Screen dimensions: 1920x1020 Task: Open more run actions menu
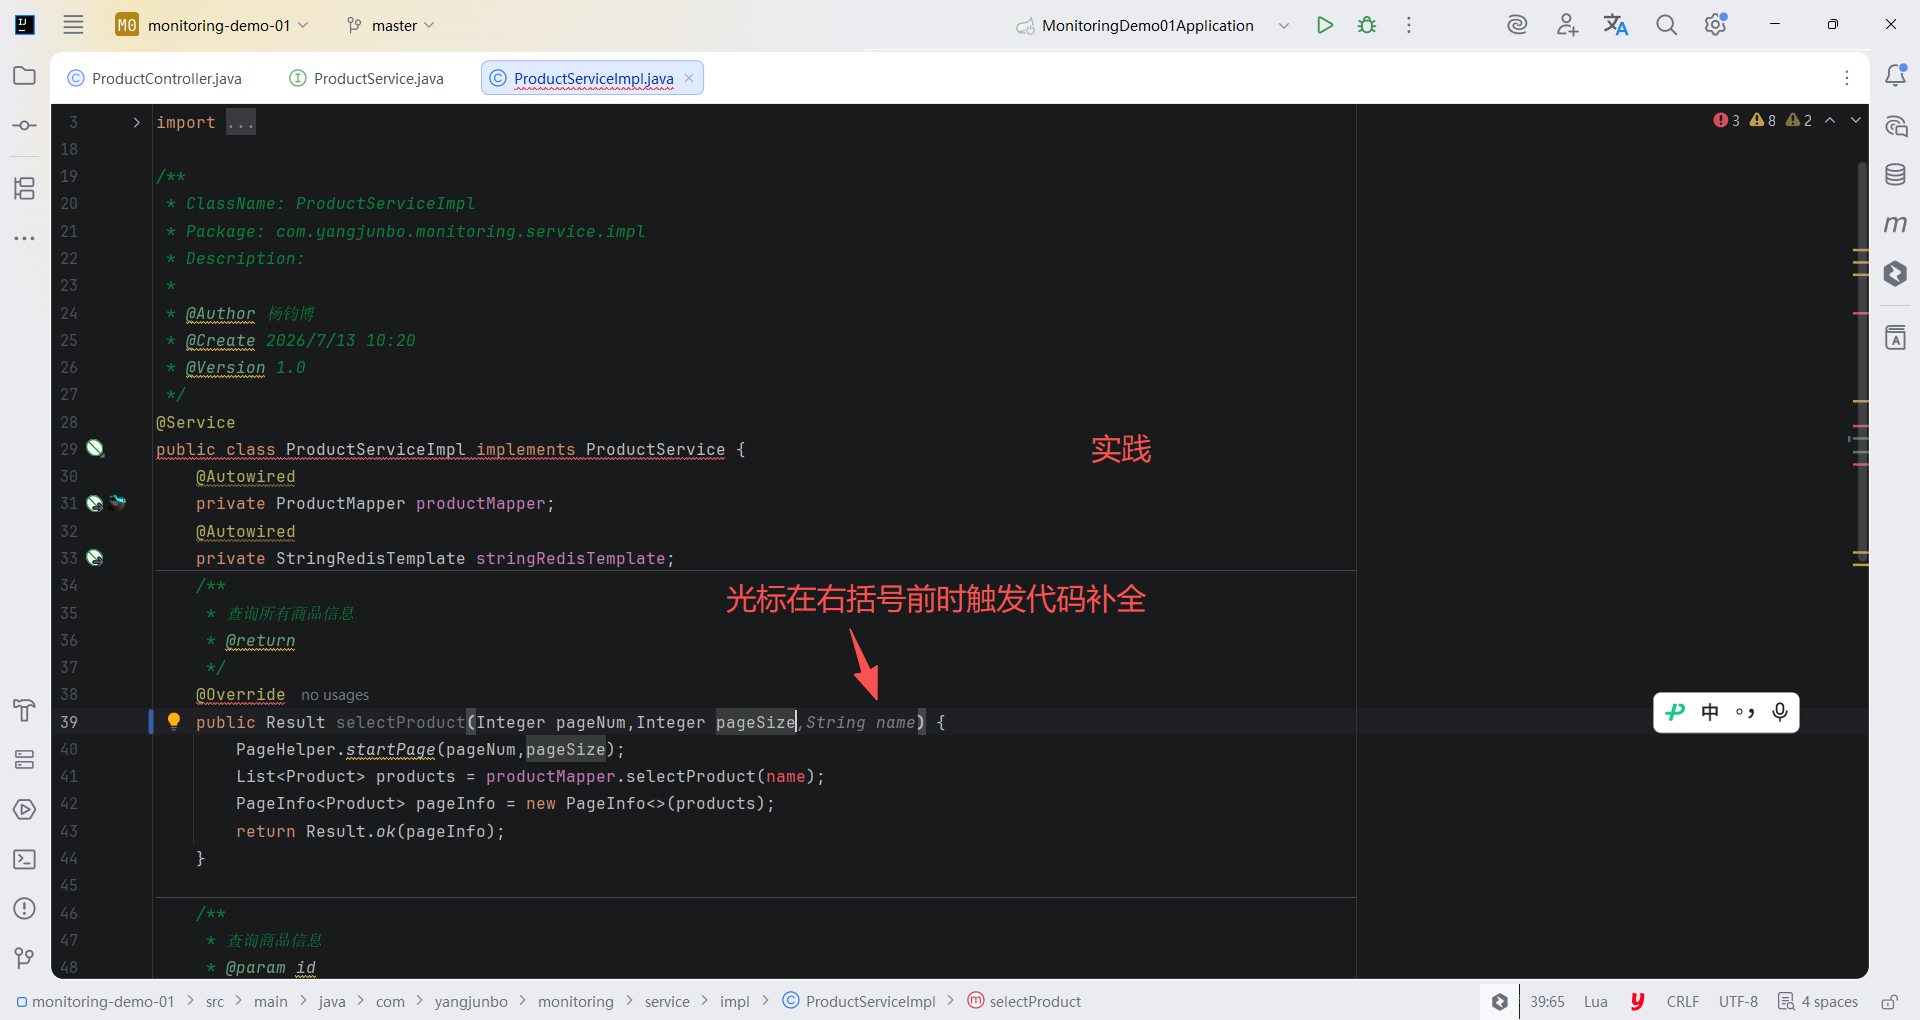[x=1409, y=25]
